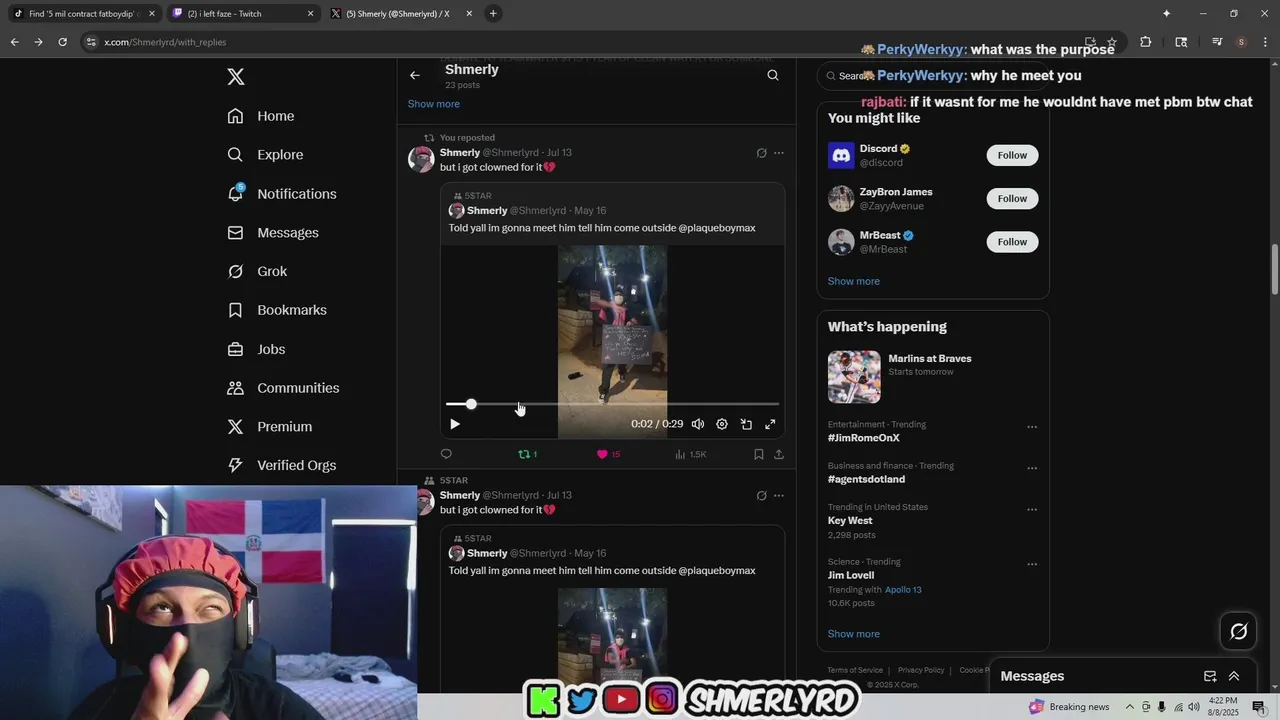Open Shmerly's avatar on the first tweet

(x=421, y=159)
